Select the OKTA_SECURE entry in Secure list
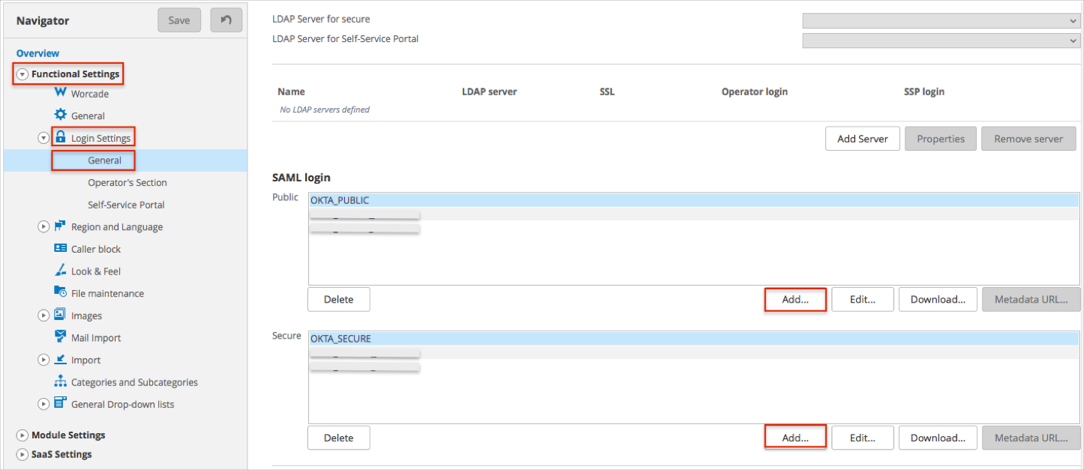1084x470 pixels. pos(340,339)
